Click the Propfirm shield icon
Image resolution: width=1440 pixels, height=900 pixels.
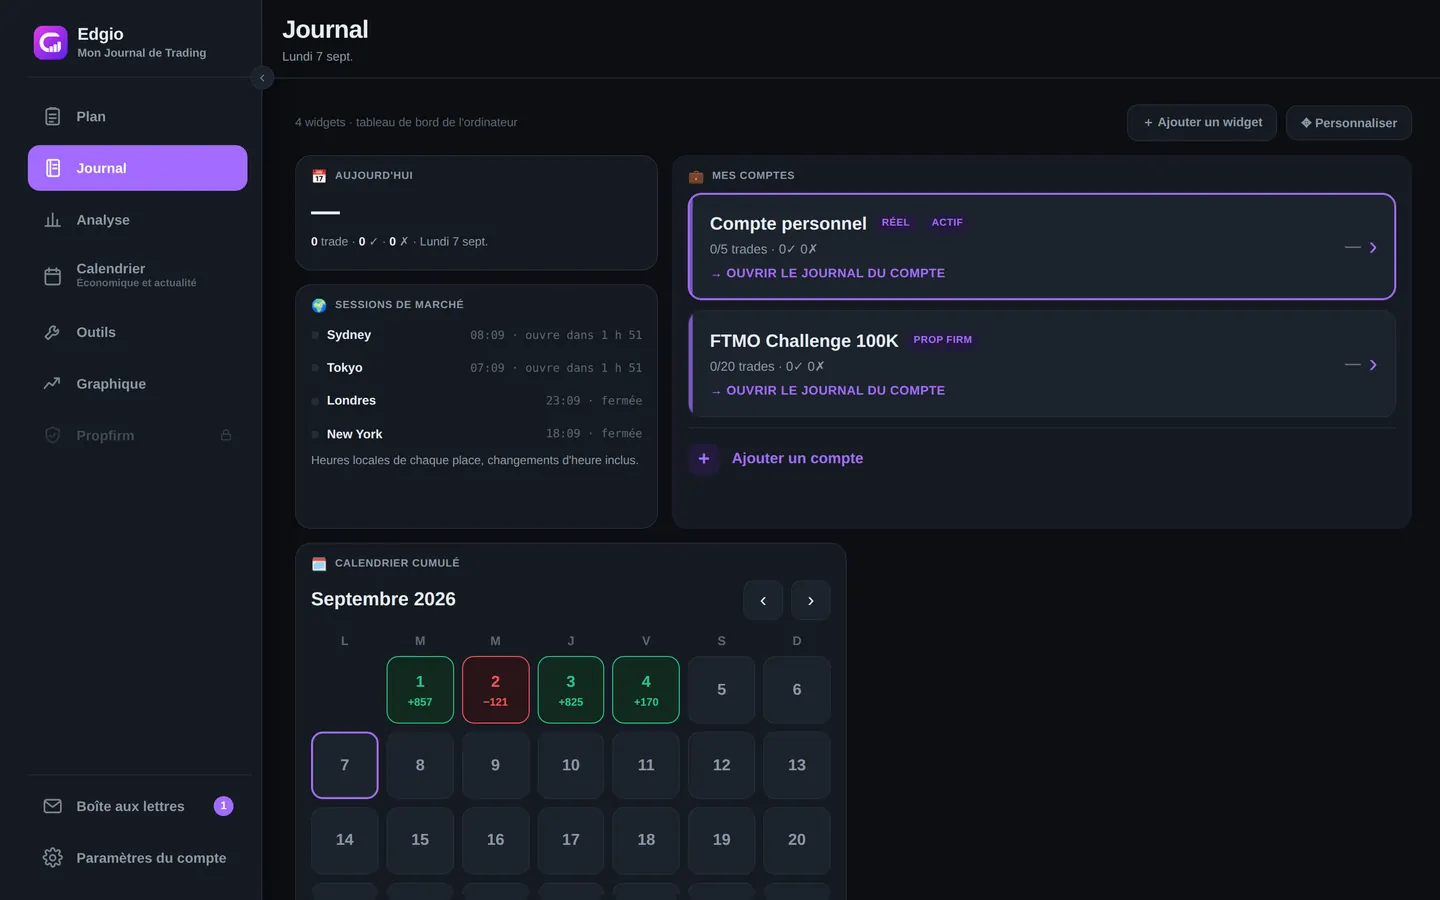click(x=53, y=435)
